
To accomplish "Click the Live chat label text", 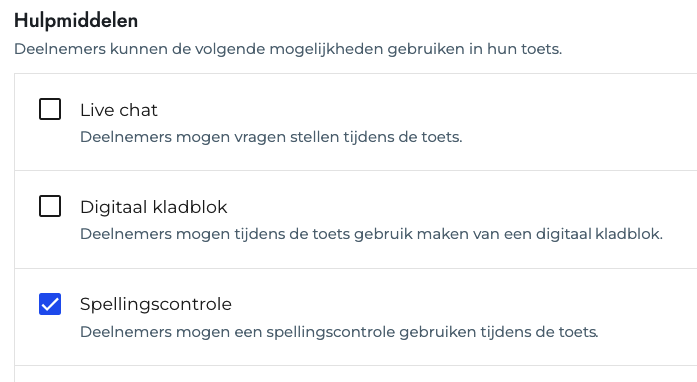I will pyautogui.click(x=119, y=110).
